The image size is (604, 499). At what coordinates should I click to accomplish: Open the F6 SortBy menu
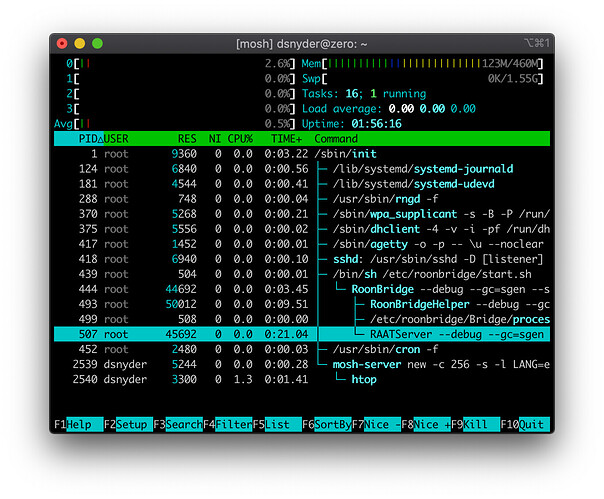point(327,424)
